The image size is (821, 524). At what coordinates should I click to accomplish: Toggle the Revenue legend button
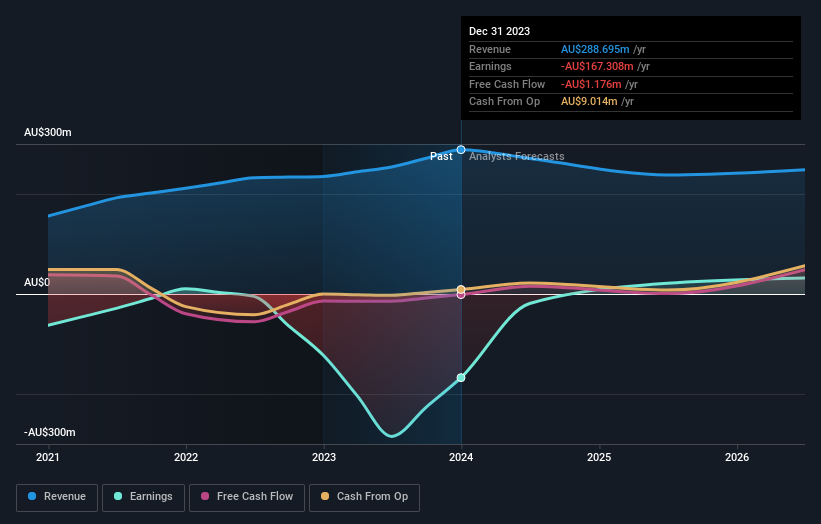click(57, 497)
